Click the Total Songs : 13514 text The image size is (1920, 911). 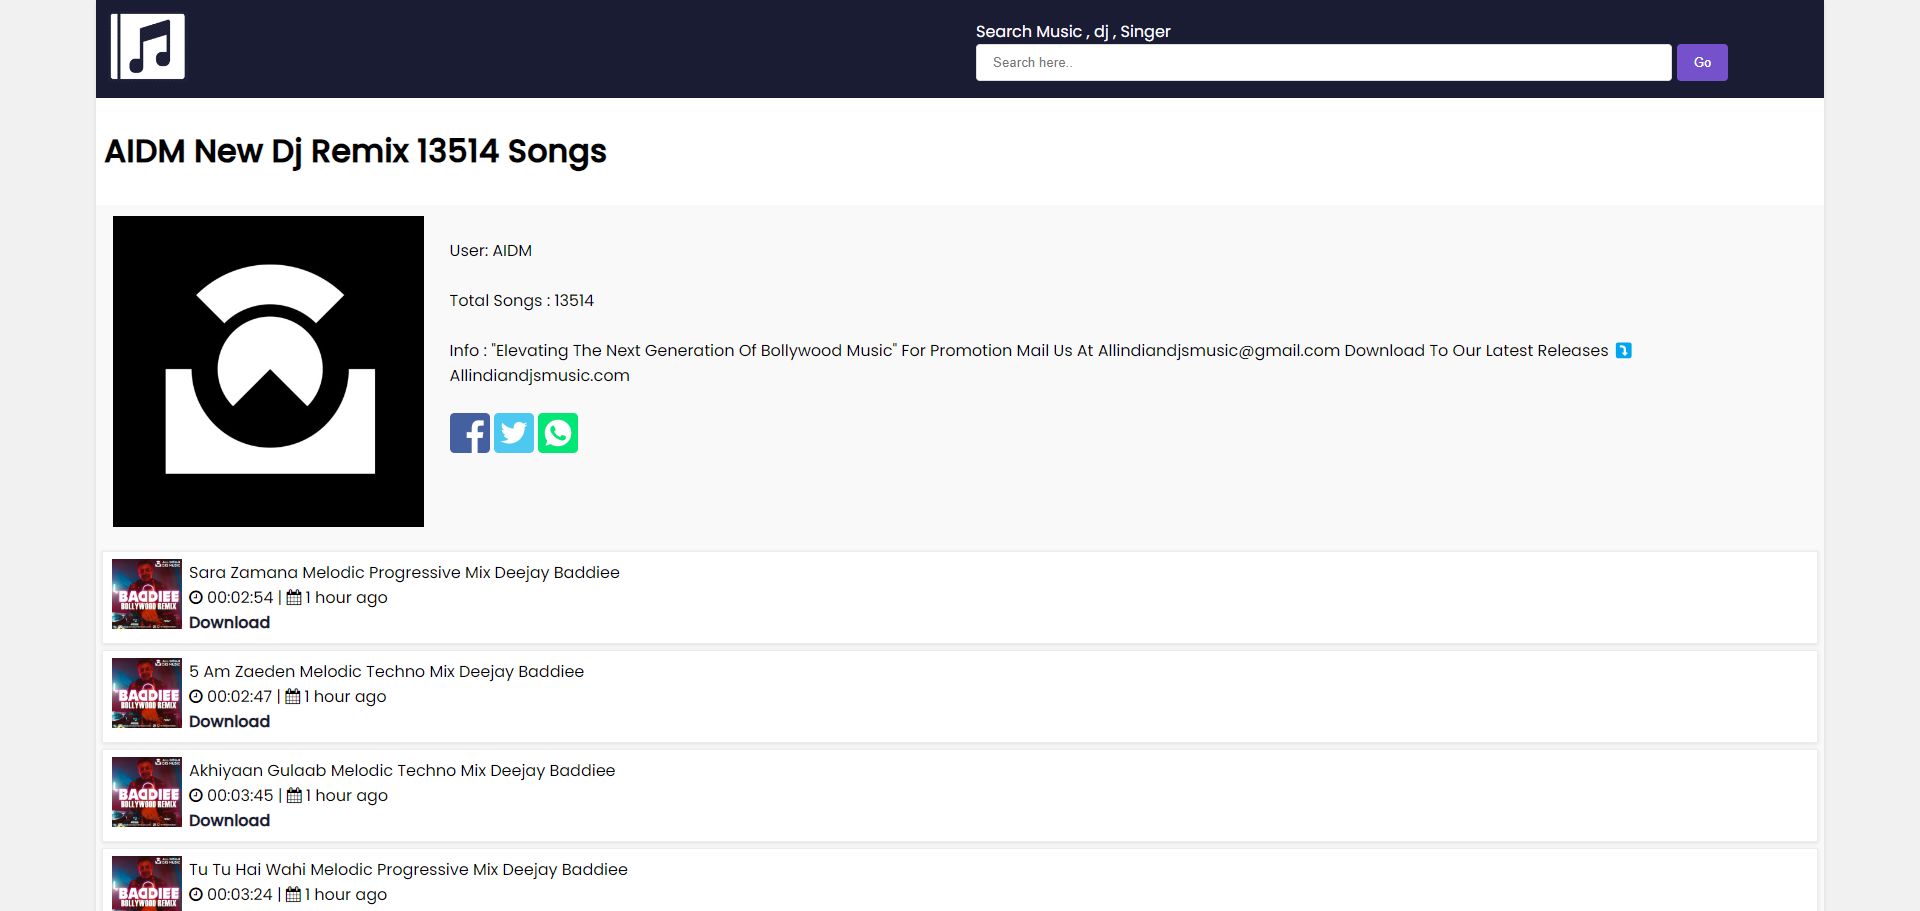521,301
